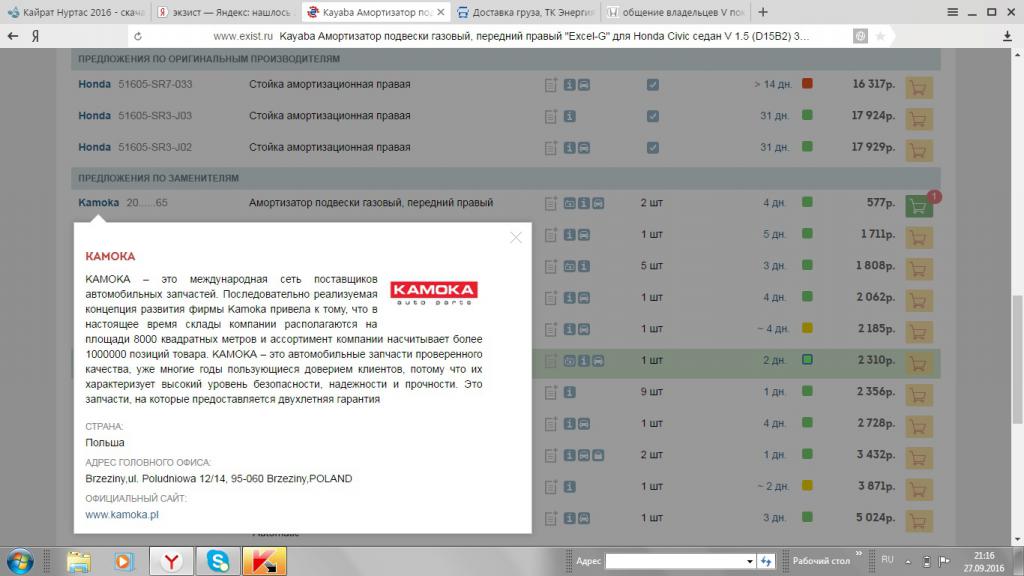Open Kaspersky from the taskbar
This screenshot has height=576, width=1024.
(264, 562)
